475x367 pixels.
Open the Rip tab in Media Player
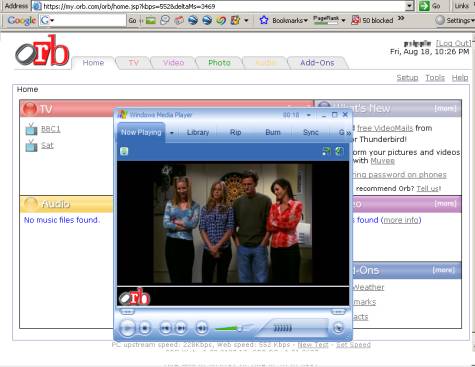coord(235,132)
